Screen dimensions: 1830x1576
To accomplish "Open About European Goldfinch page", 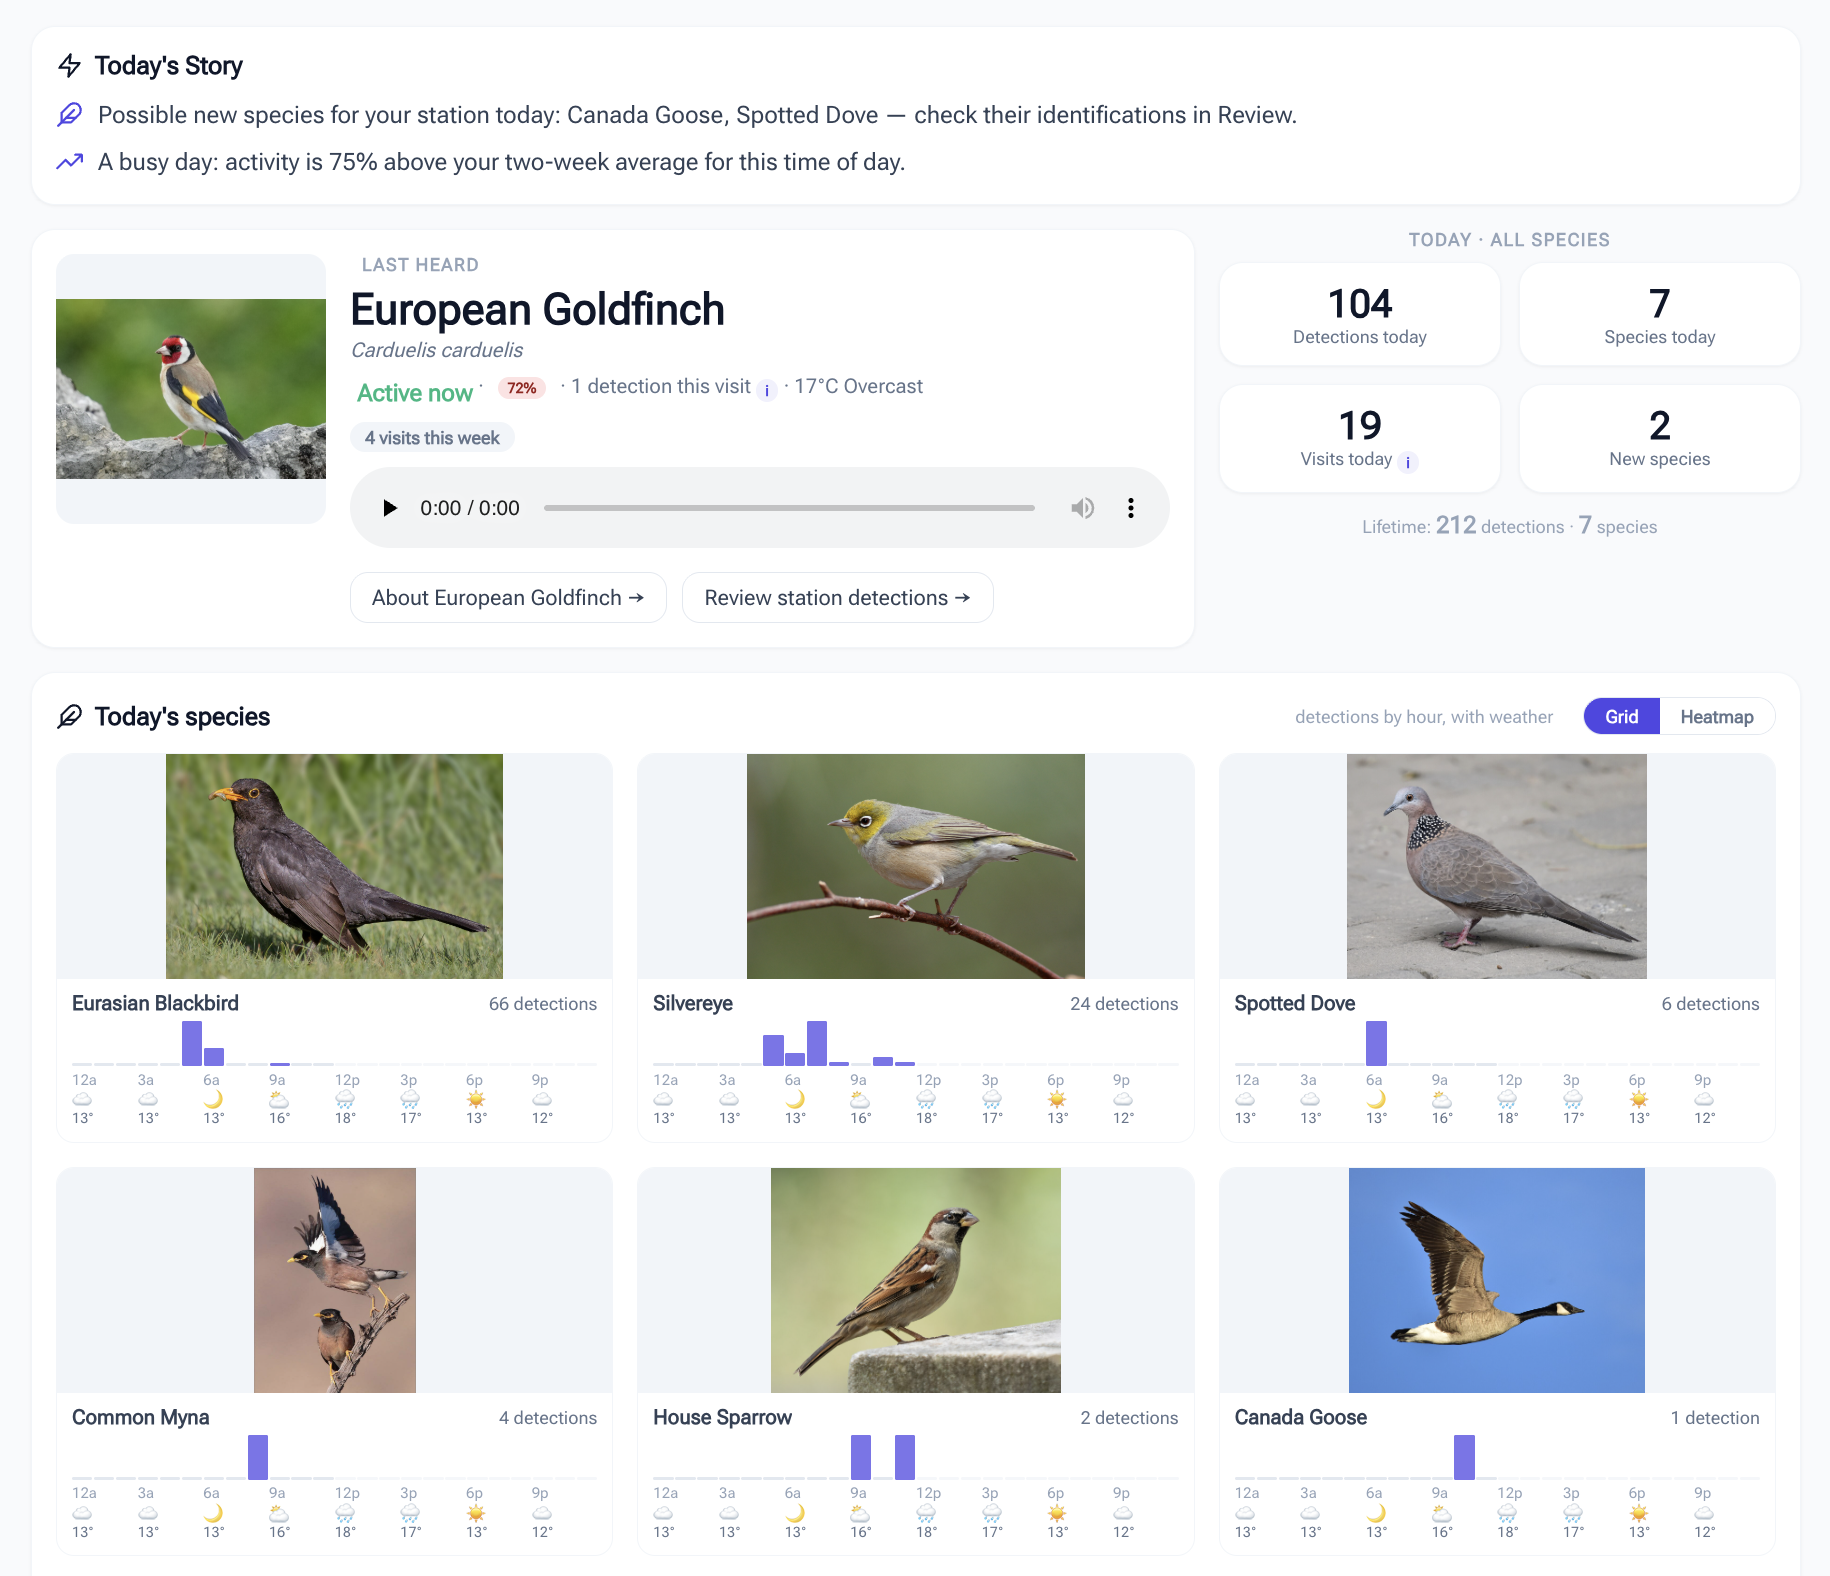I will [508, 597].
